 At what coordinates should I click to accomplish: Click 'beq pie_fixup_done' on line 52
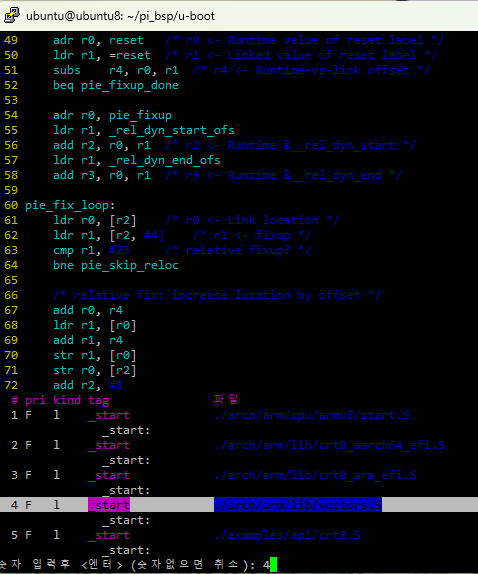pos(116,85)
